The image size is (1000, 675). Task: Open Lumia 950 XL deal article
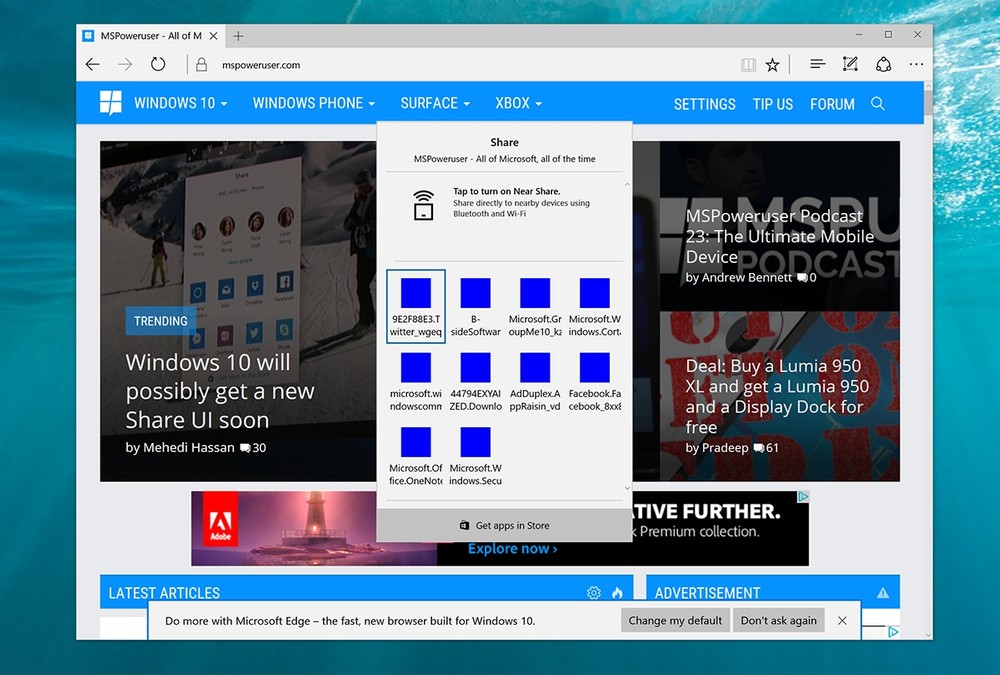click(777, 396)
